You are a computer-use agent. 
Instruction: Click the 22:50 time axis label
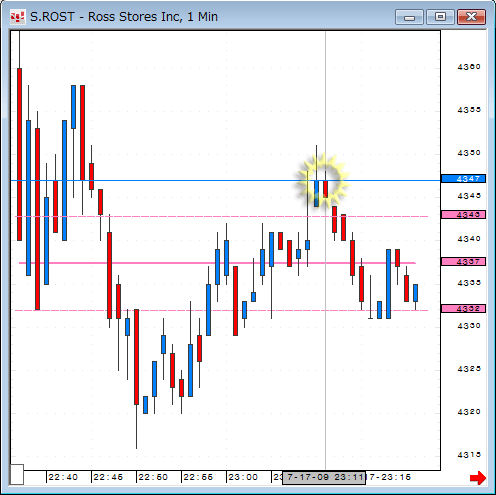pos(153,477)
